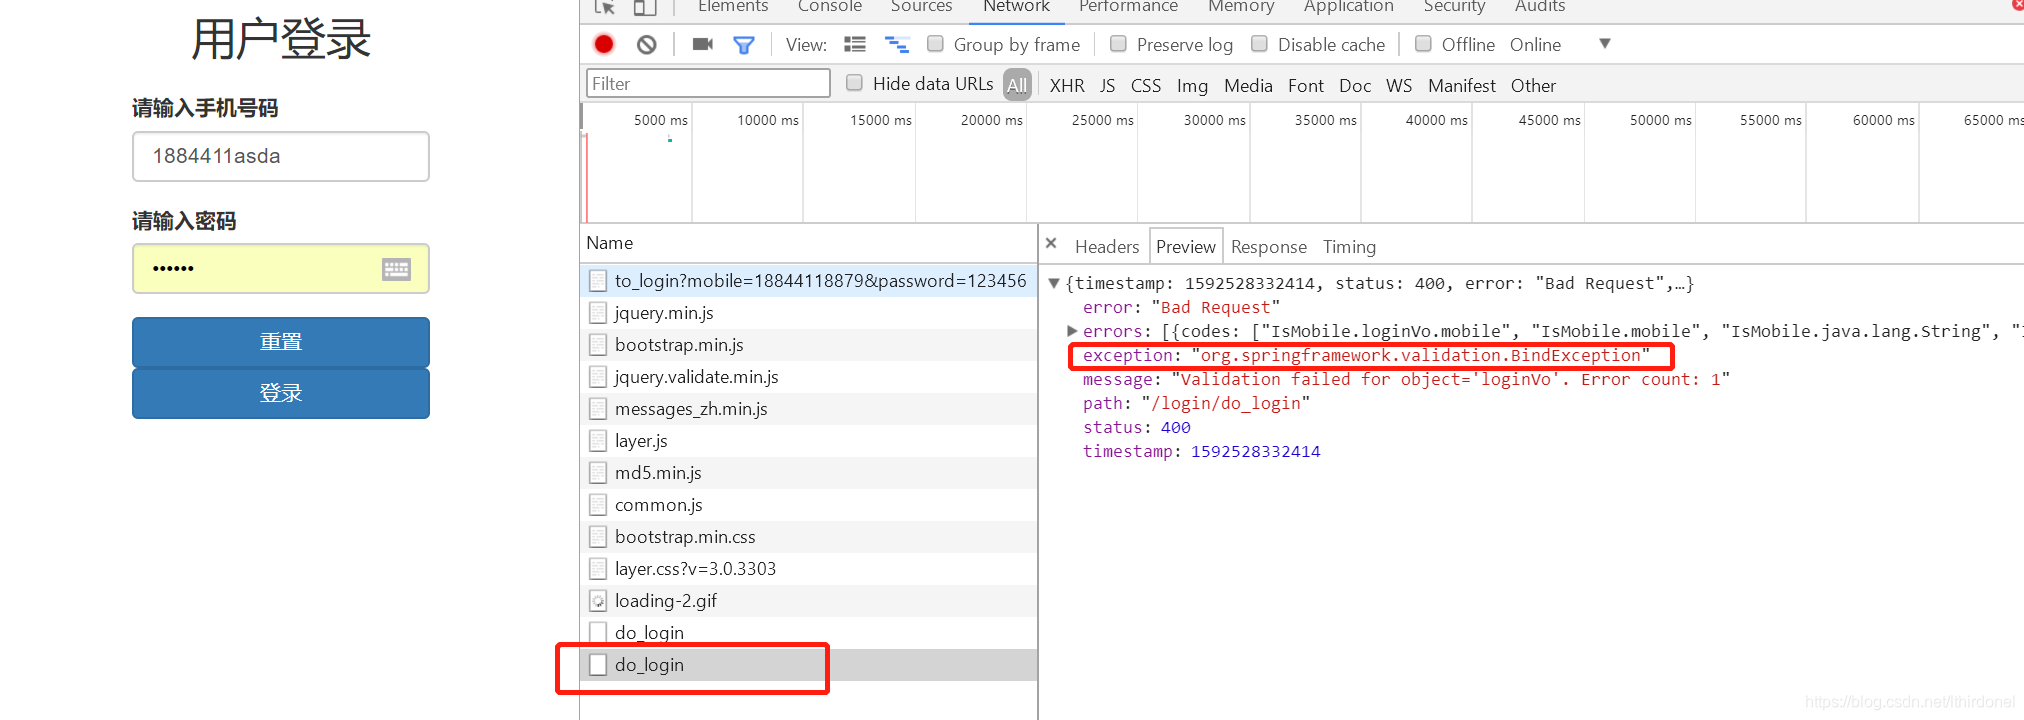Close the request details pane
The image size is (2024, 720).
(1051, 243)
